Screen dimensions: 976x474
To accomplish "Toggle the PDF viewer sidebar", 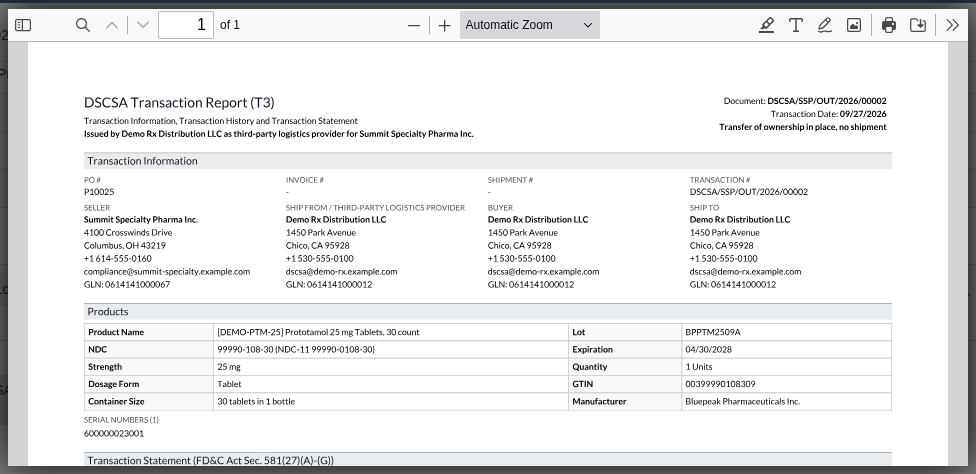I will tap(23, 25).
